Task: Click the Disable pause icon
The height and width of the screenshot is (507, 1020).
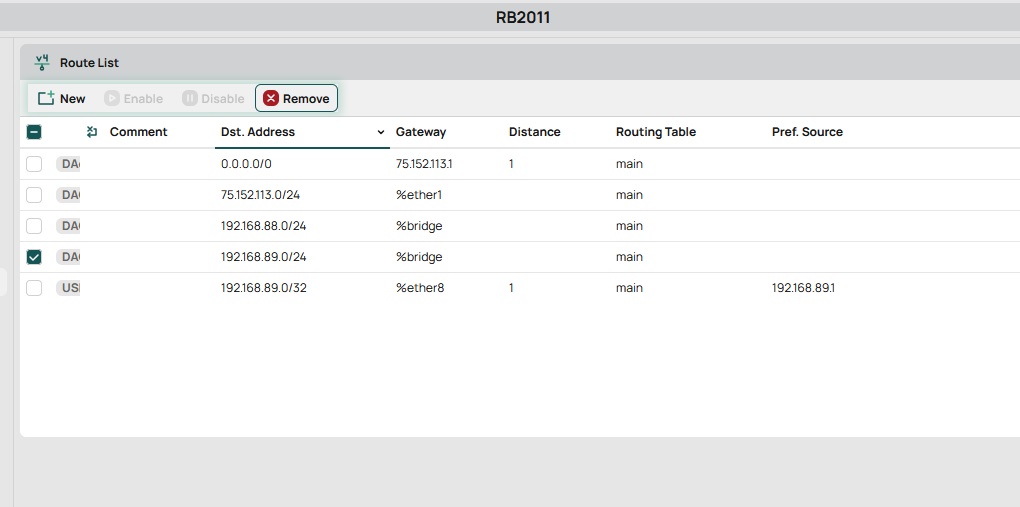Action: (189, 98)
